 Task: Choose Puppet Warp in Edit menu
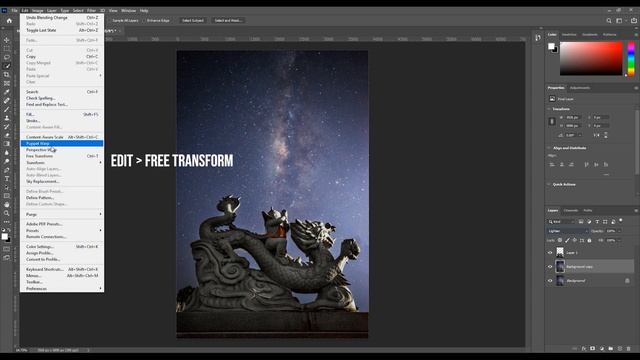click(62, 143)
